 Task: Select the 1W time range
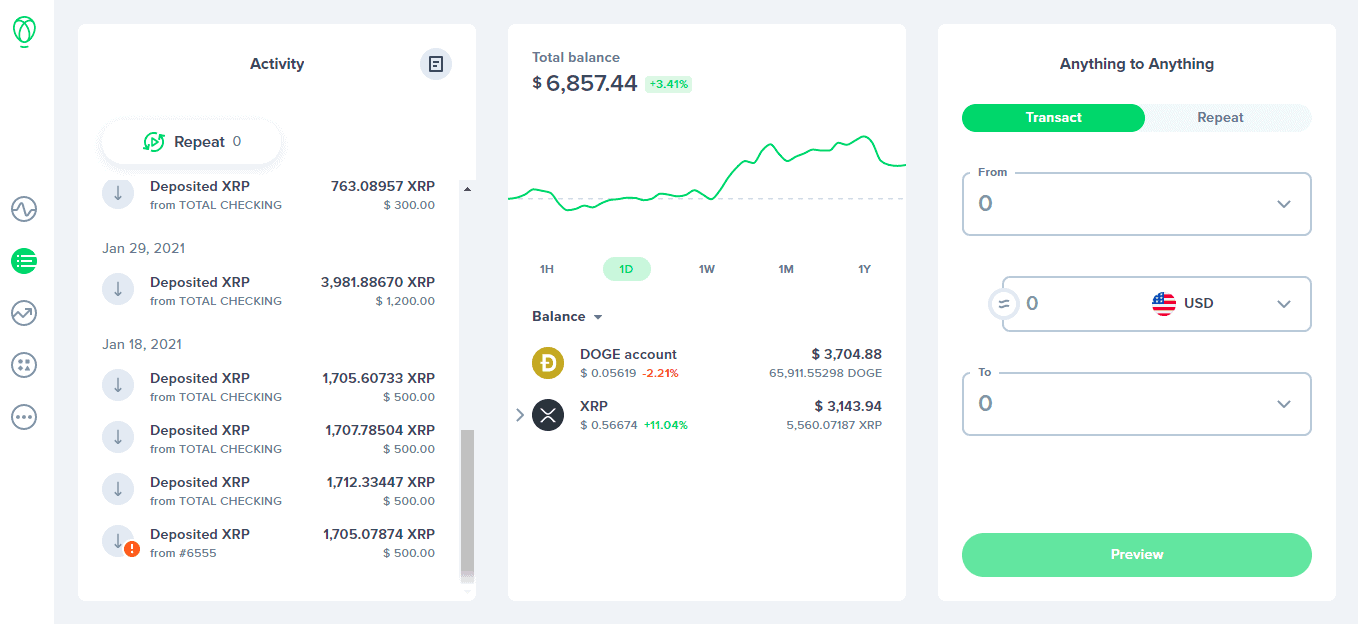(706, 269)
